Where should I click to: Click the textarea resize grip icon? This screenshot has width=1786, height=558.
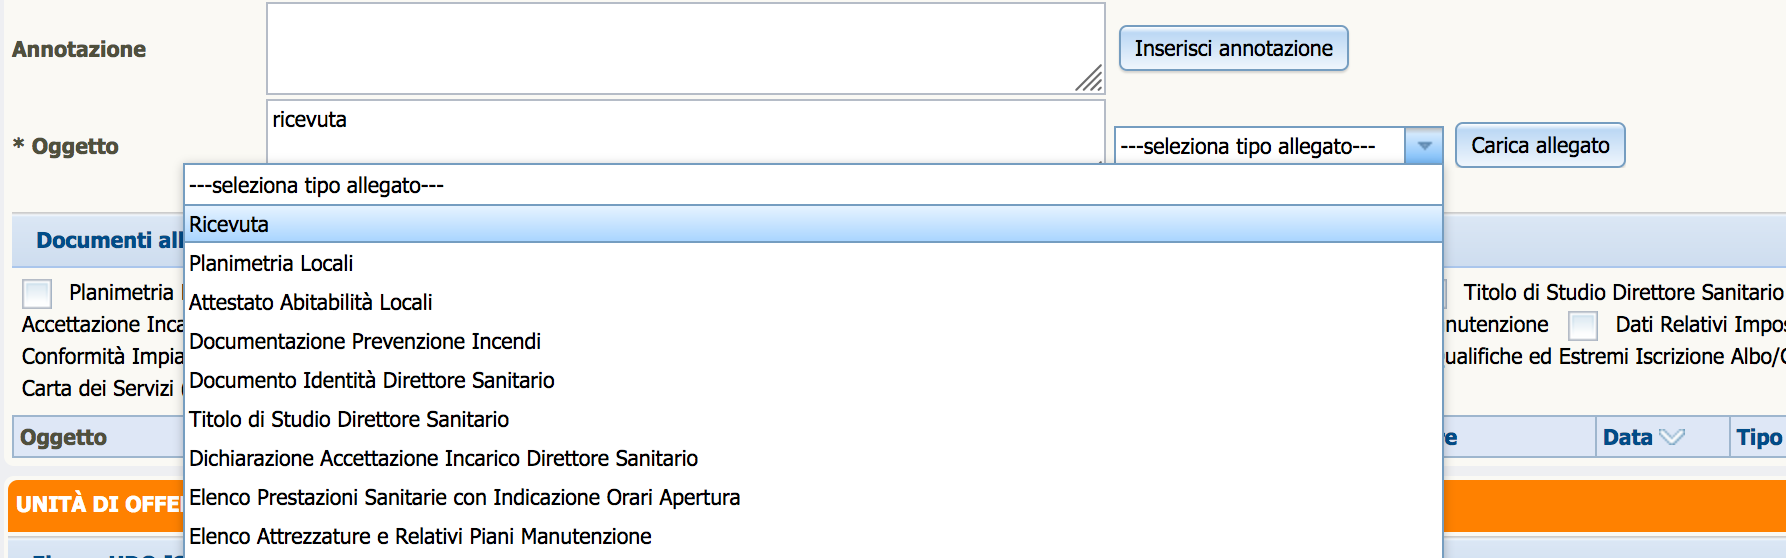(x=1089, y=78)
